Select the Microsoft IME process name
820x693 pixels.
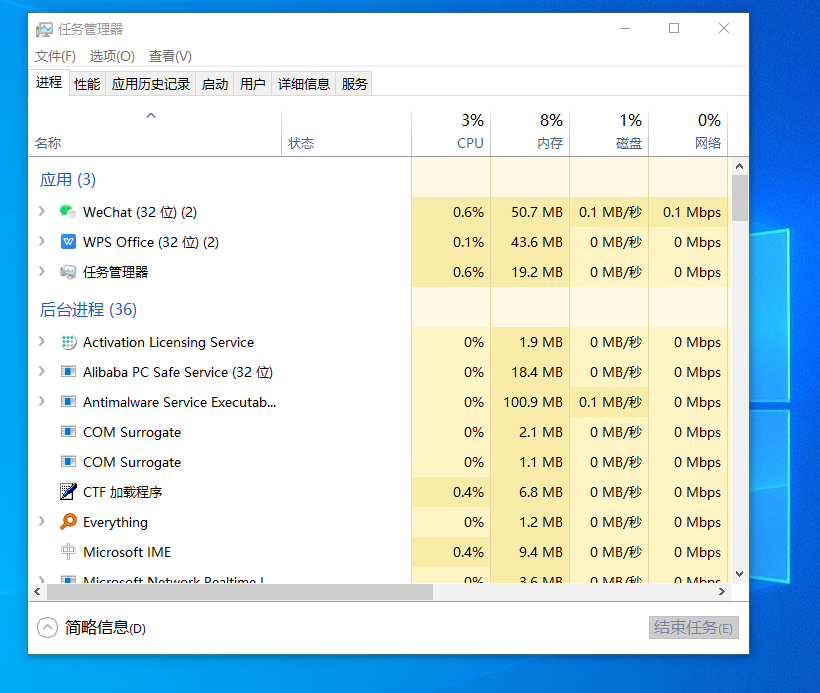coord(127,552)
